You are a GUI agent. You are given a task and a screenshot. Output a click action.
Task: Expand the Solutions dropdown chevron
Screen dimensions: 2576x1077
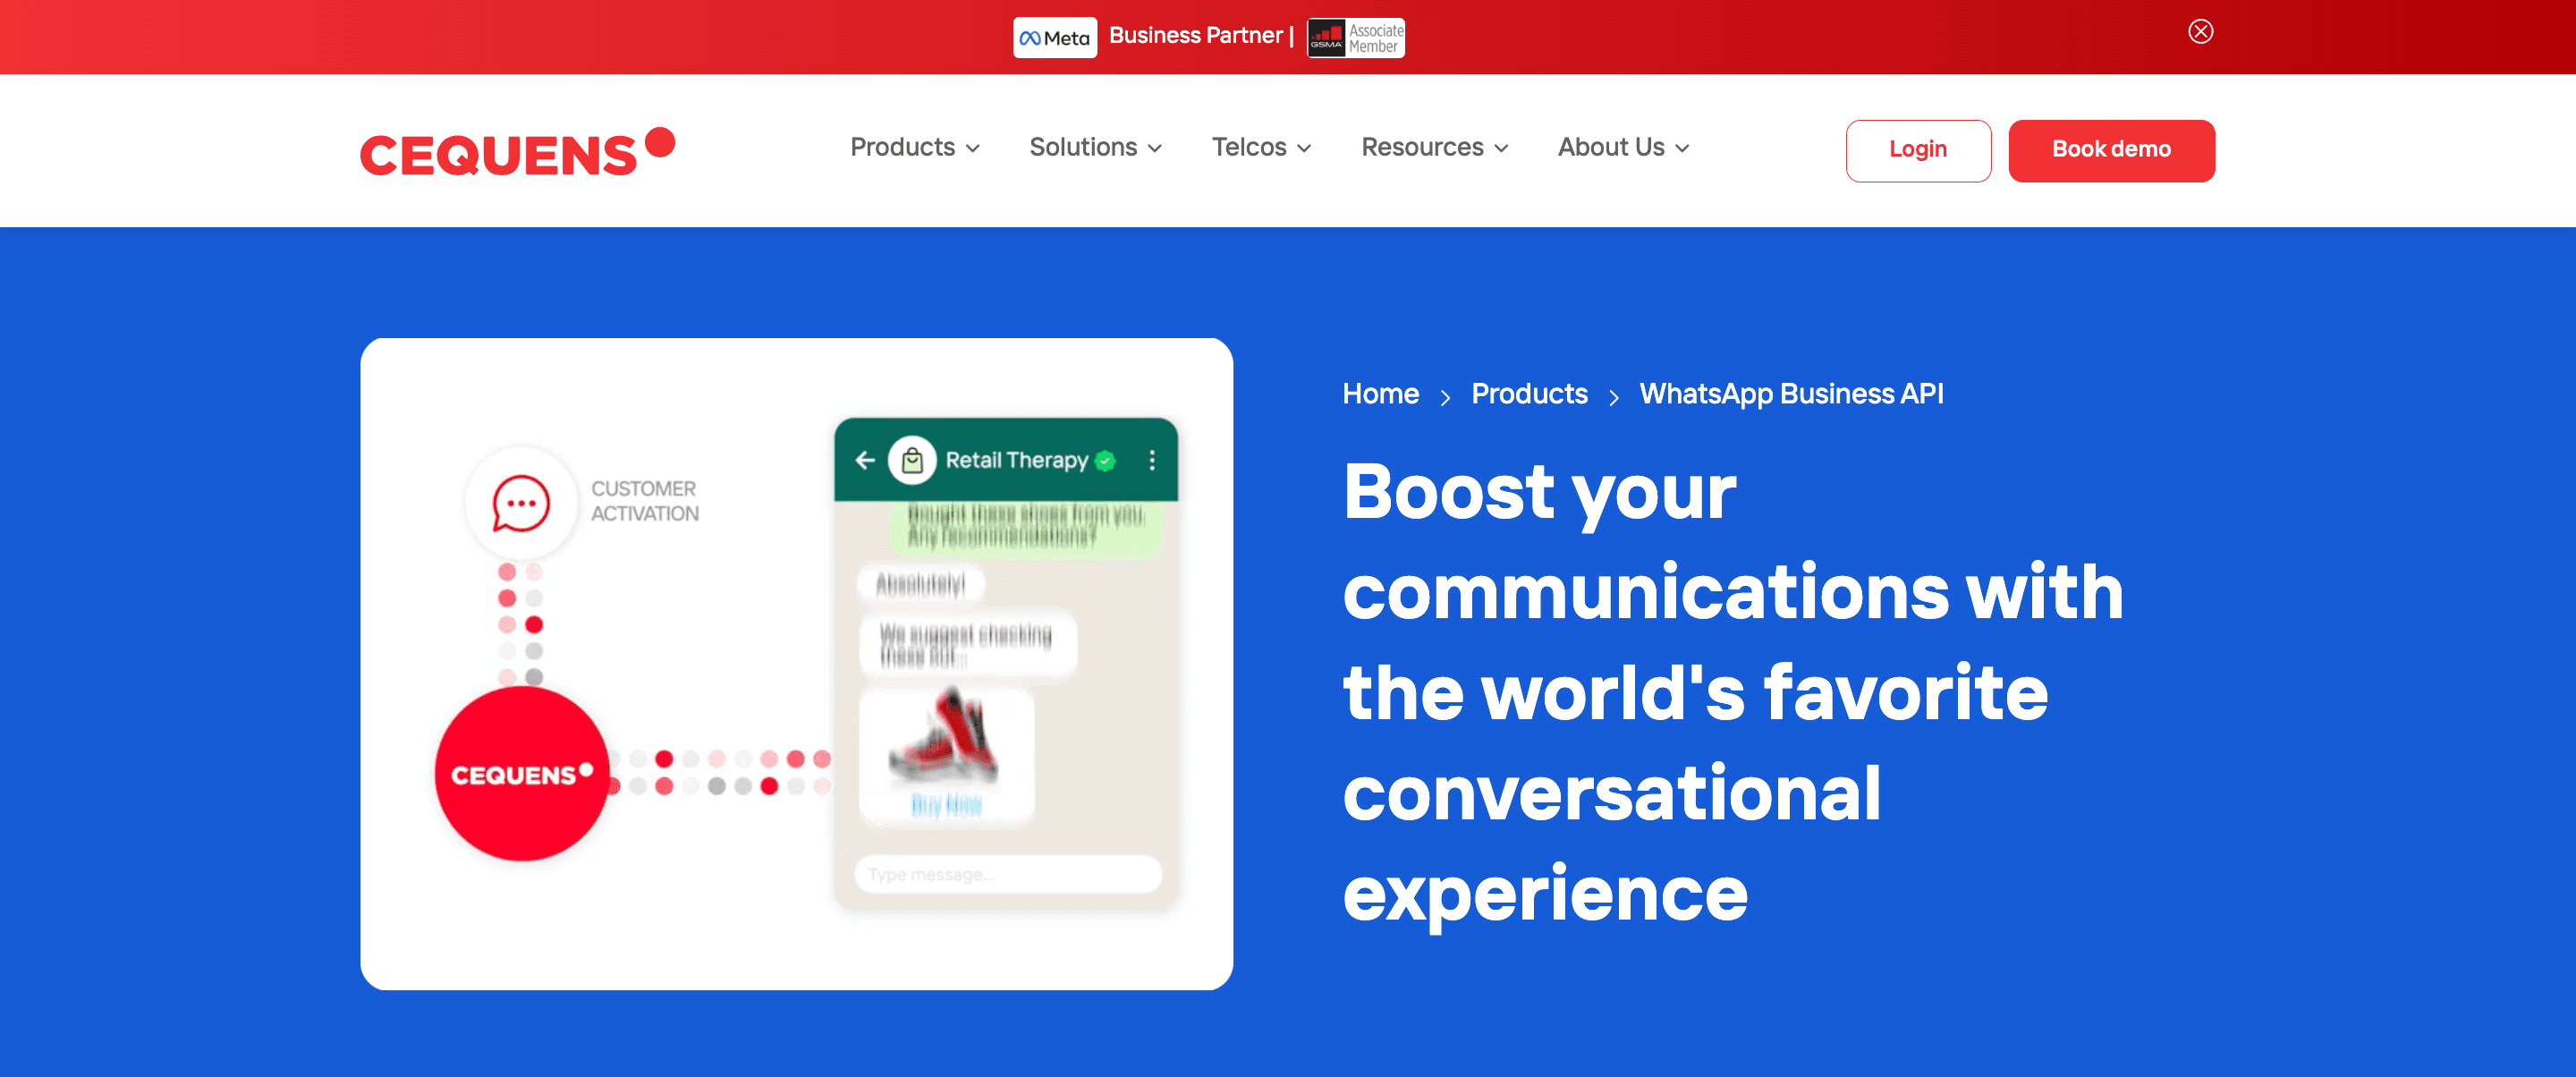pos(1154,149)
